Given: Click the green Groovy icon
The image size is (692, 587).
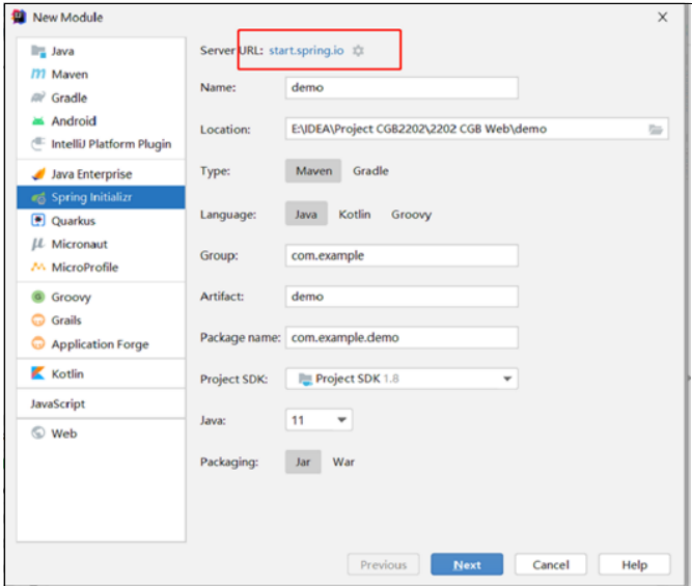Looking at the screenshot, I should tap(38, 297).
